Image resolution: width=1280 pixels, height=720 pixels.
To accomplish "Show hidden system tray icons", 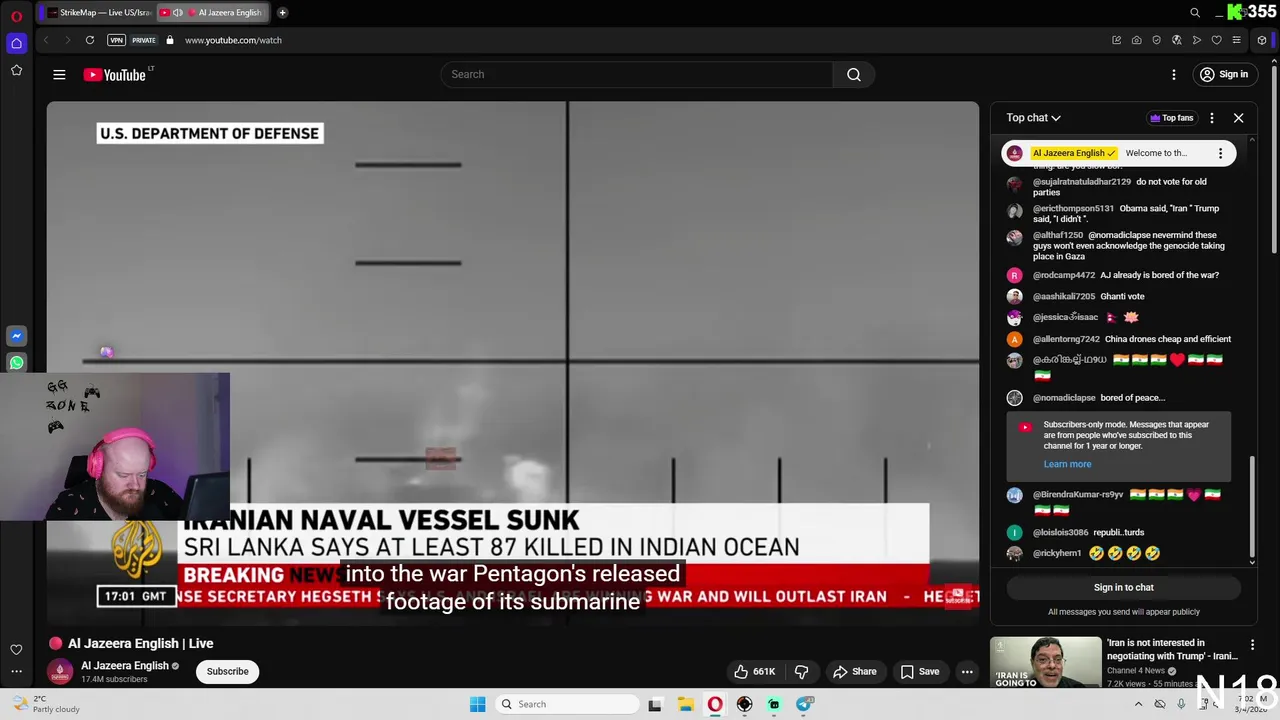I will (x=1138, y=704).
